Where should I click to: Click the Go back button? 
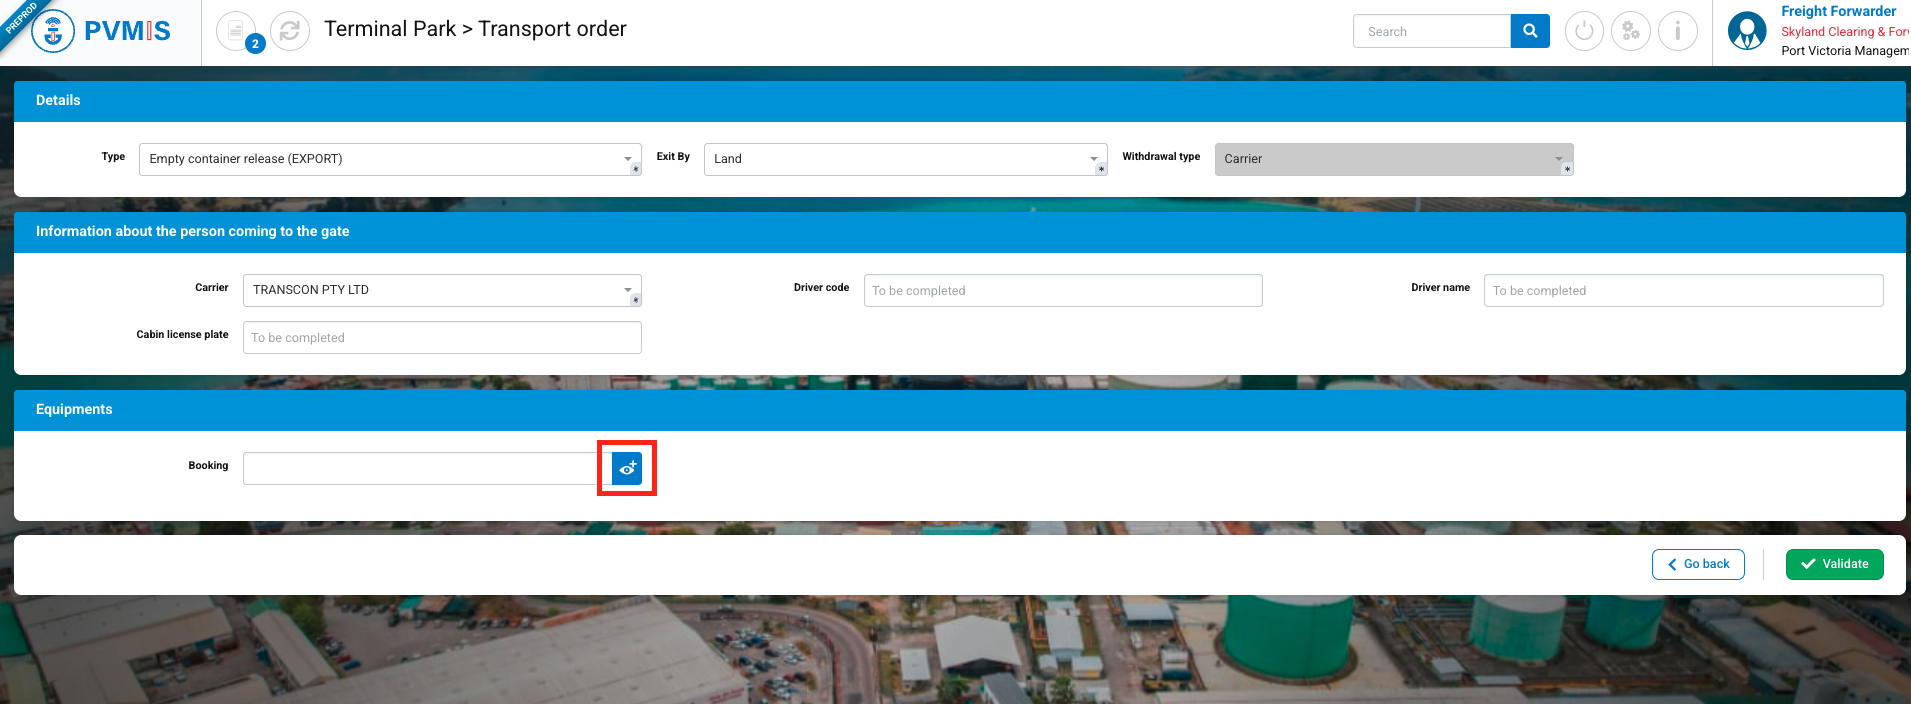1697,564
